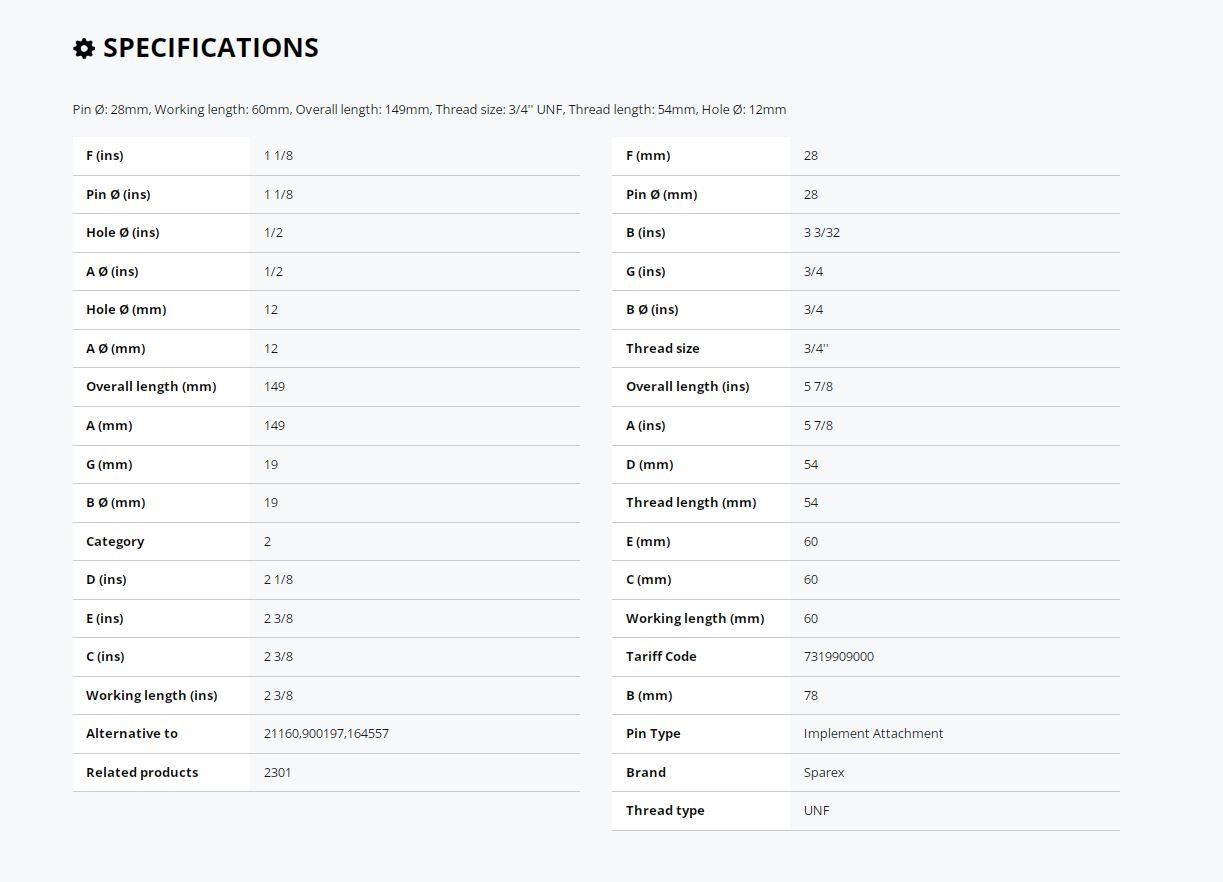Select the Tariff Code value 7319909000

[x=838, y=656]
